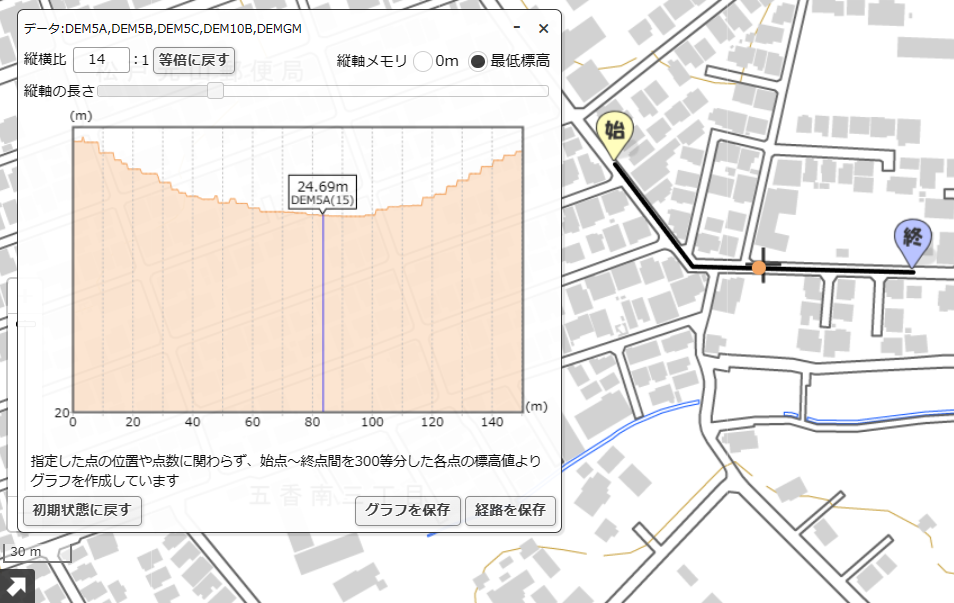The image size is (954, 603).
Task: Click the orange waypoint dot on the route
Action: coord(758,267)
